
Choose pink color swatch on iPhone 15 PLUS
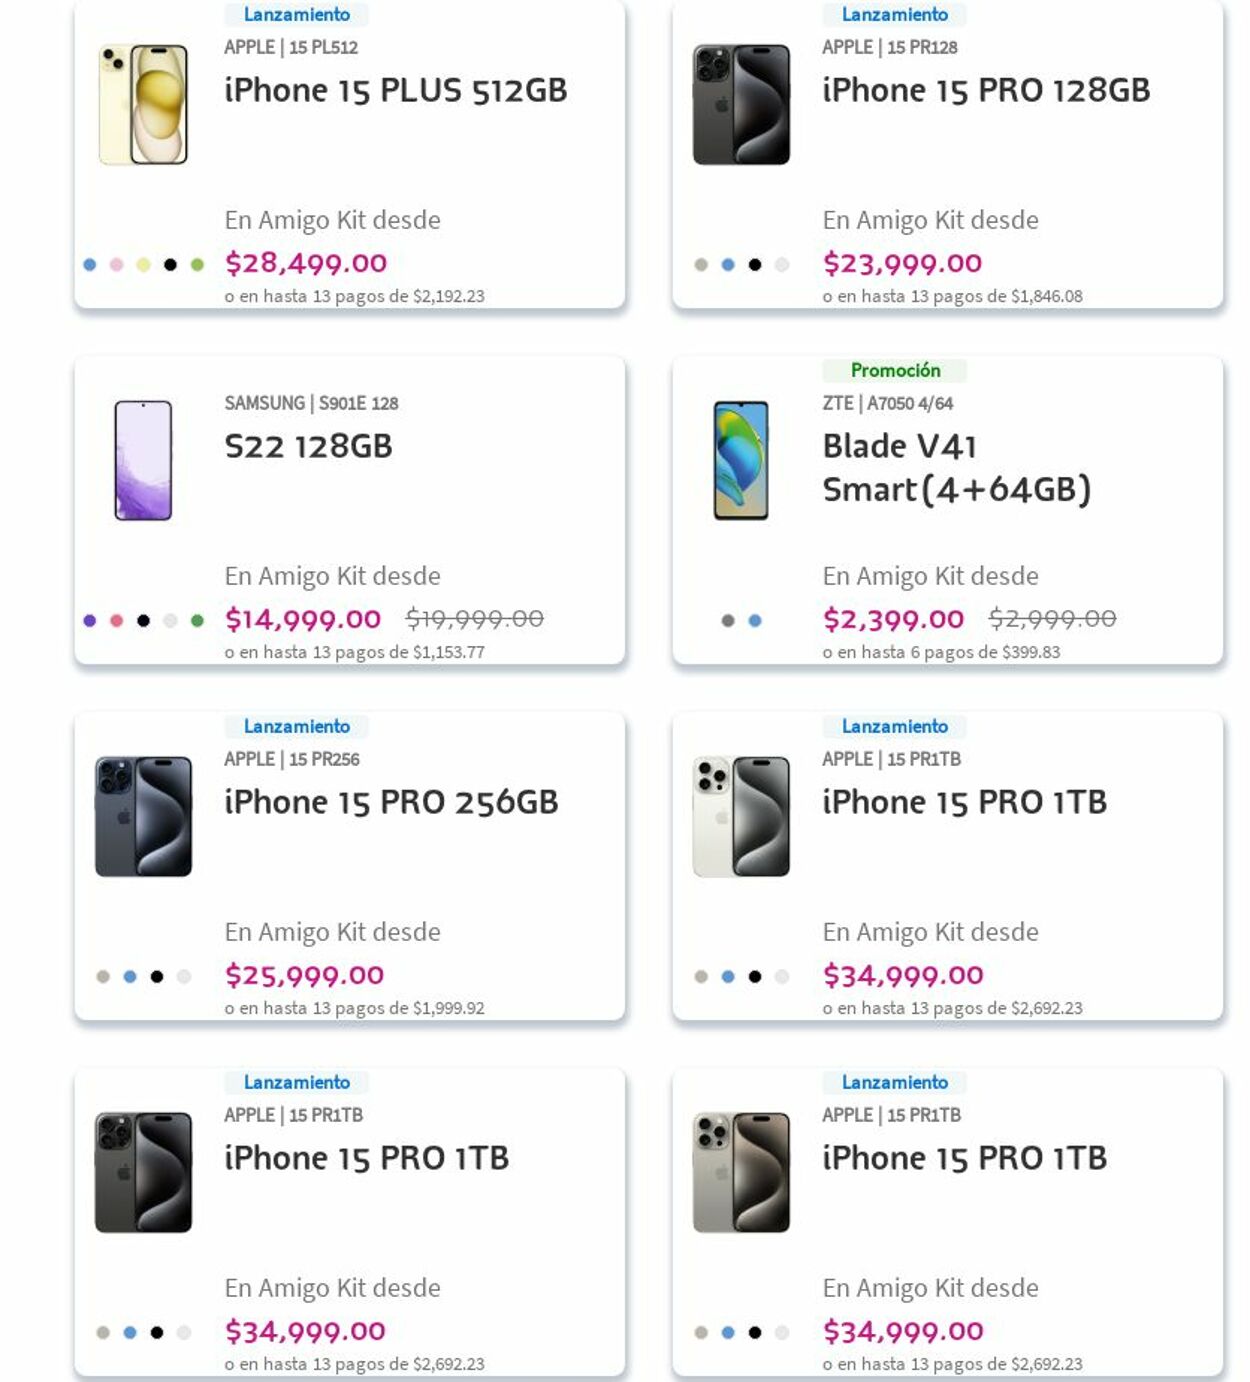pos(116,265)
